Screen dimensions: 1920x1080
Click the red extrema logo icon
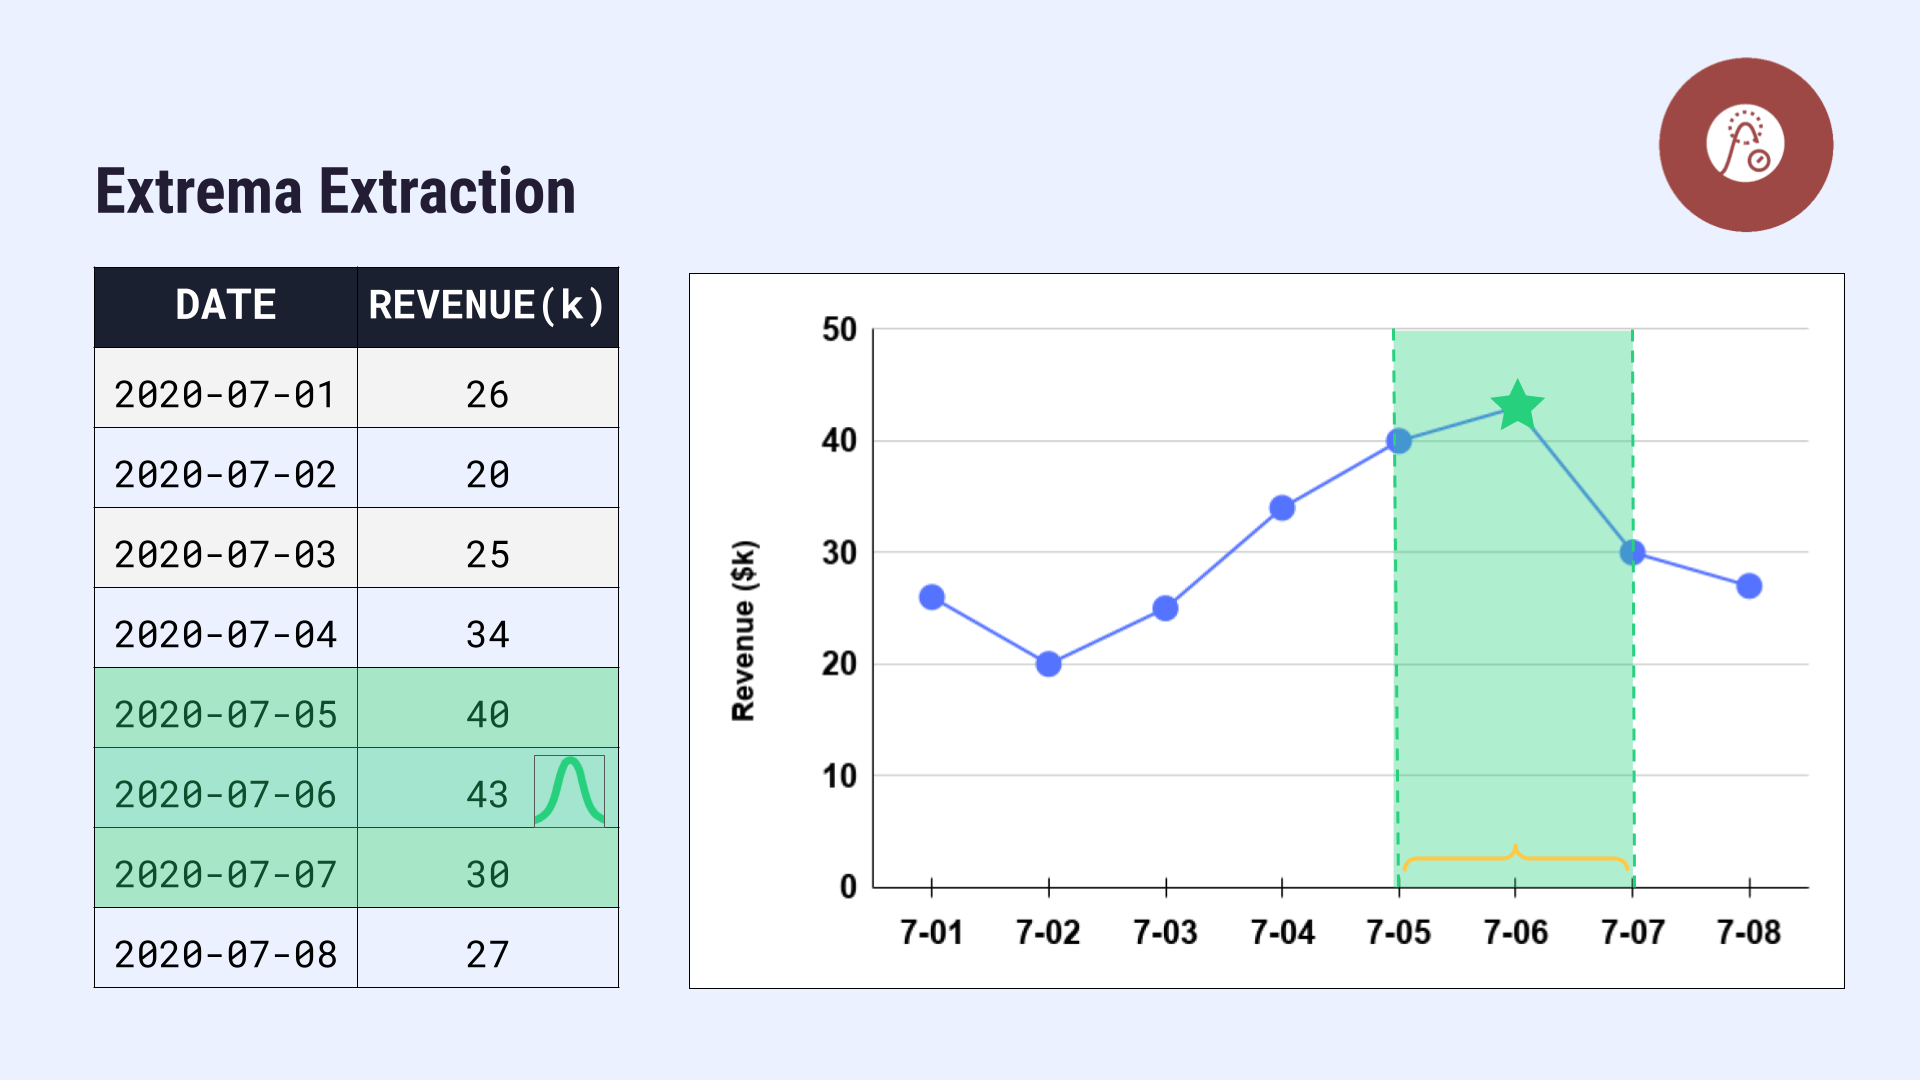1745,145
